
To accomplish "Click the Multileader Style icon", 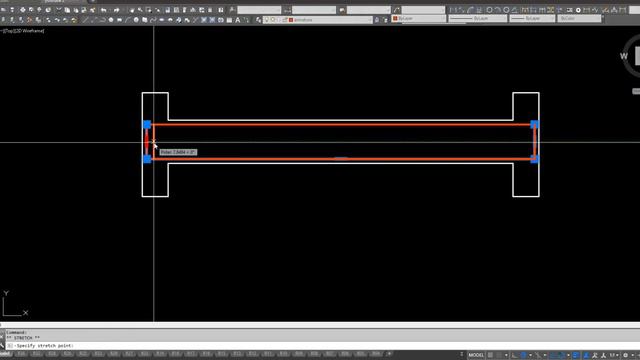I will click(396, 10).
